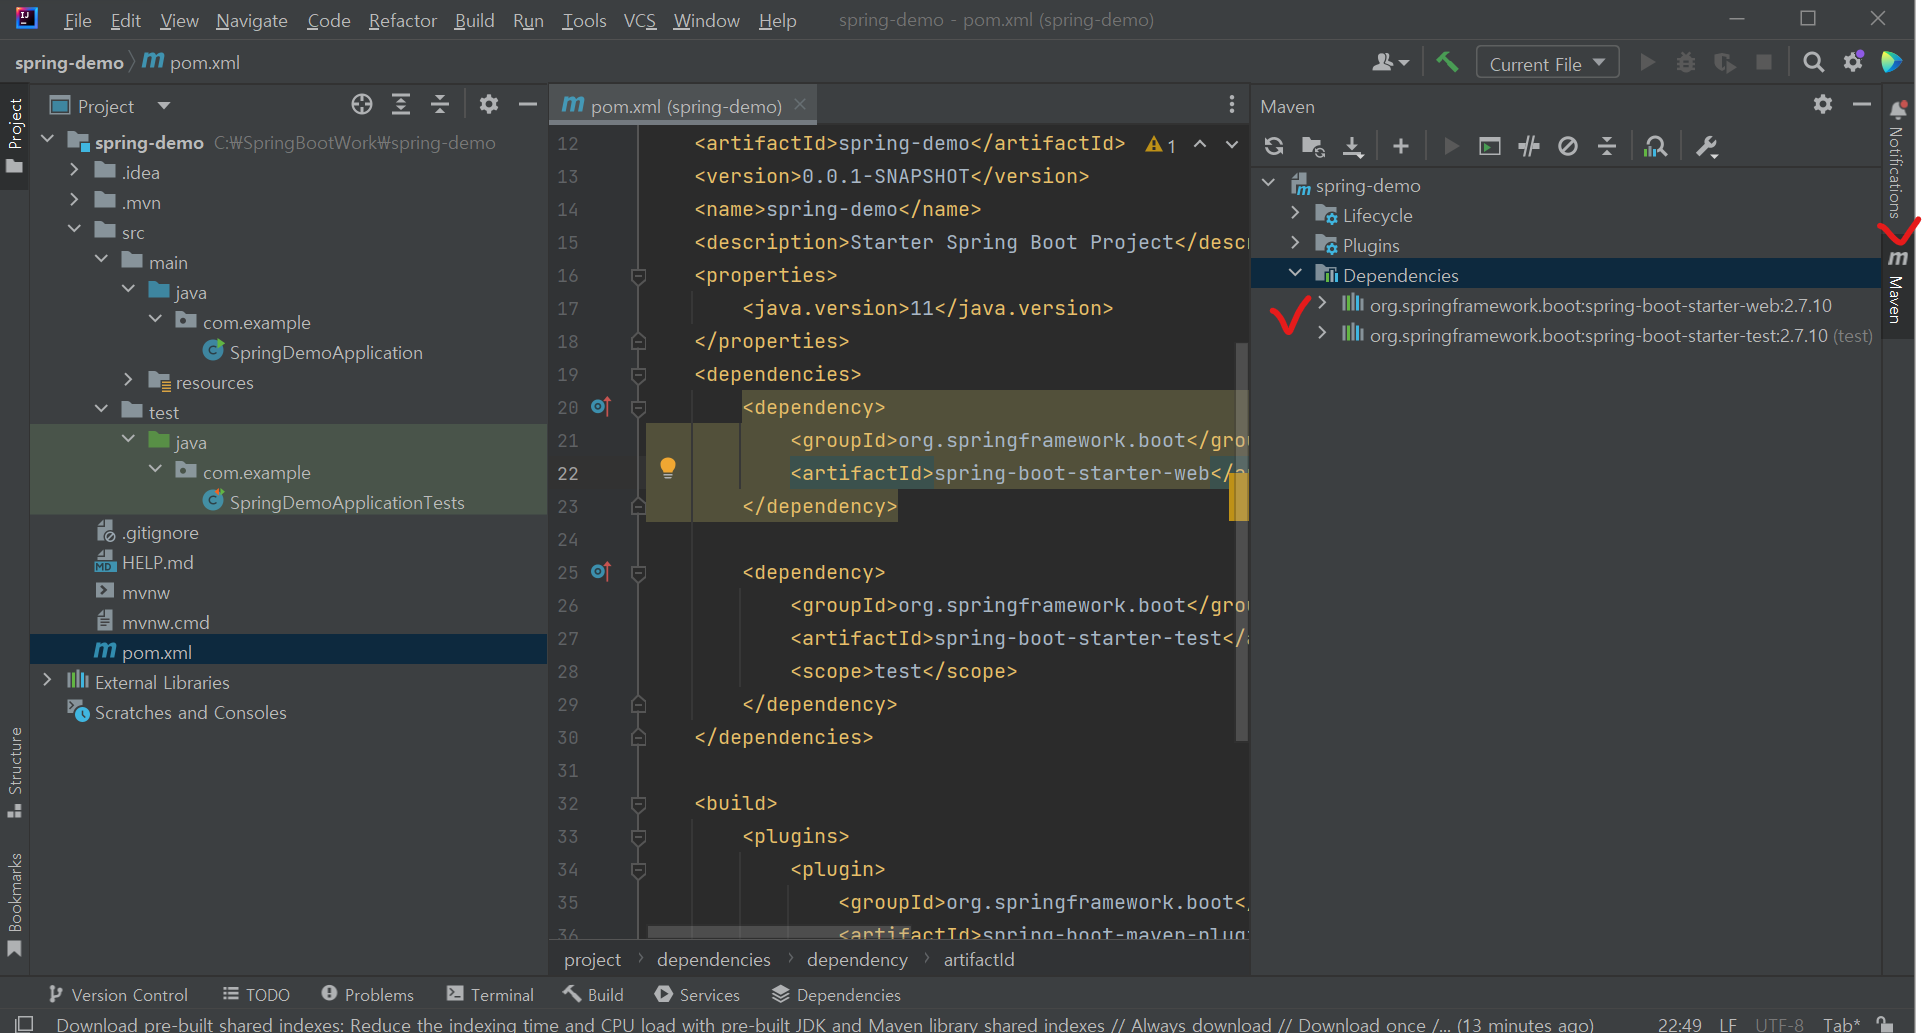
Task: Open Maven Settings wrench icon
Action: coord(1706,146)
